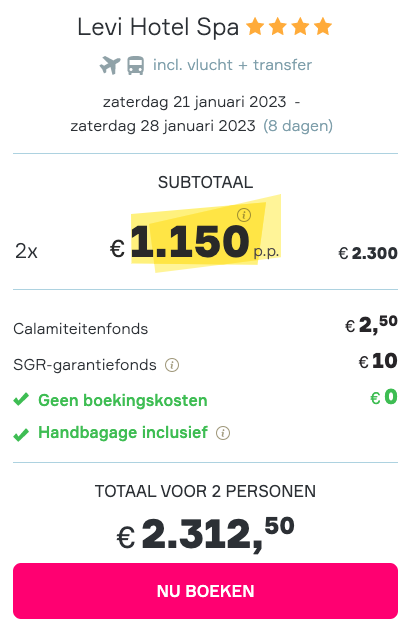
Task: Click green checkmark beside Handbagage inclusief
Action: [x=21, y=435]
